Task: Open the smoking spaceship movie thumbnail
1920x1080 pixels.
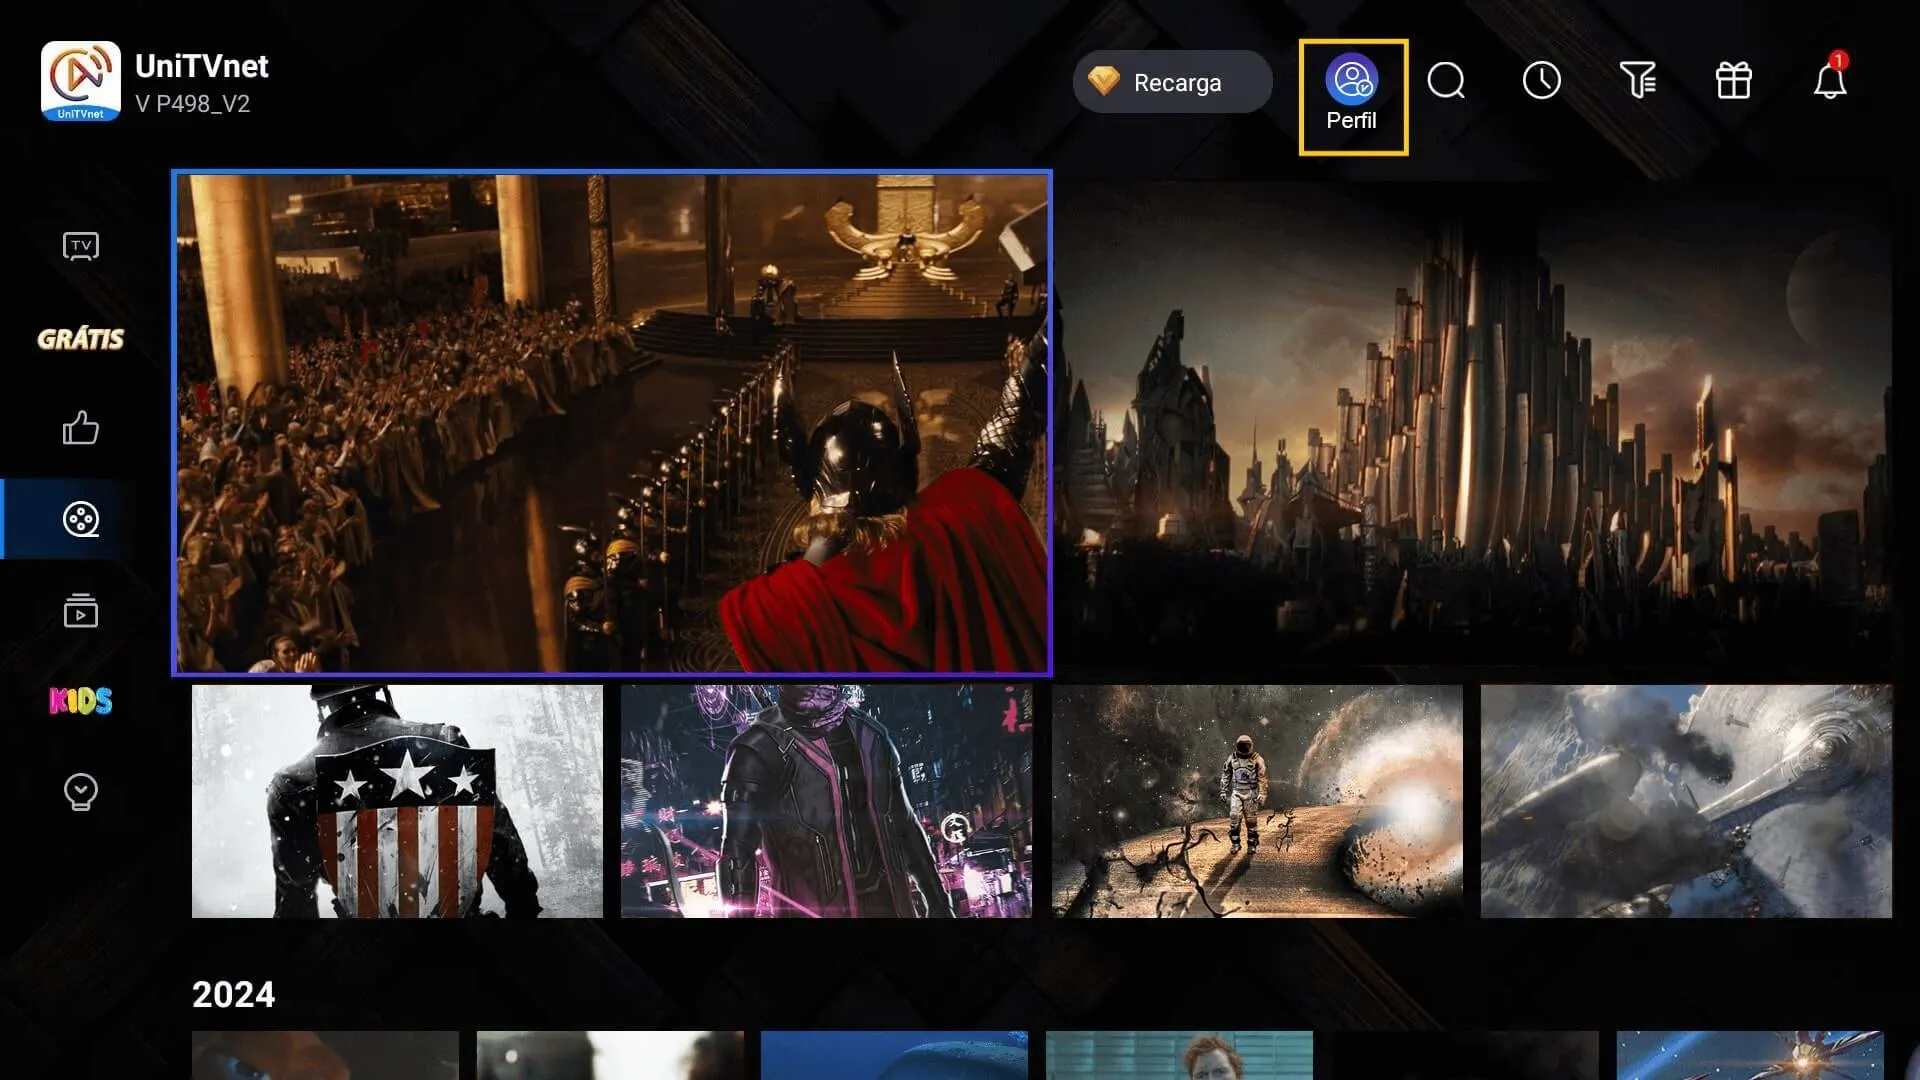Action: coord(1686,801)
